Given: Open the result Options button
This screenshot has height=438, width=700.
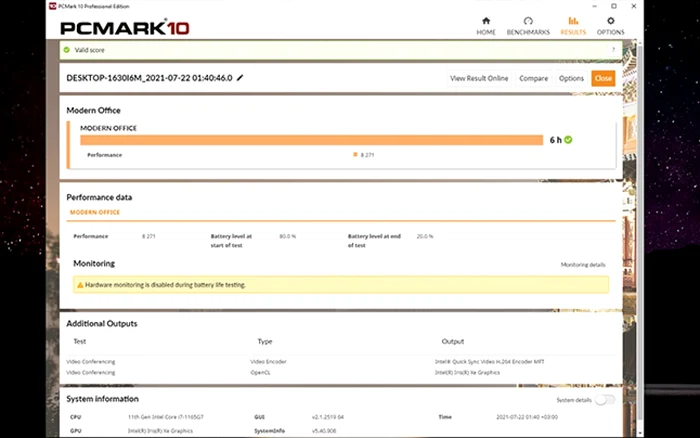Looking at the screenshot, I should [x=571, y=78].
